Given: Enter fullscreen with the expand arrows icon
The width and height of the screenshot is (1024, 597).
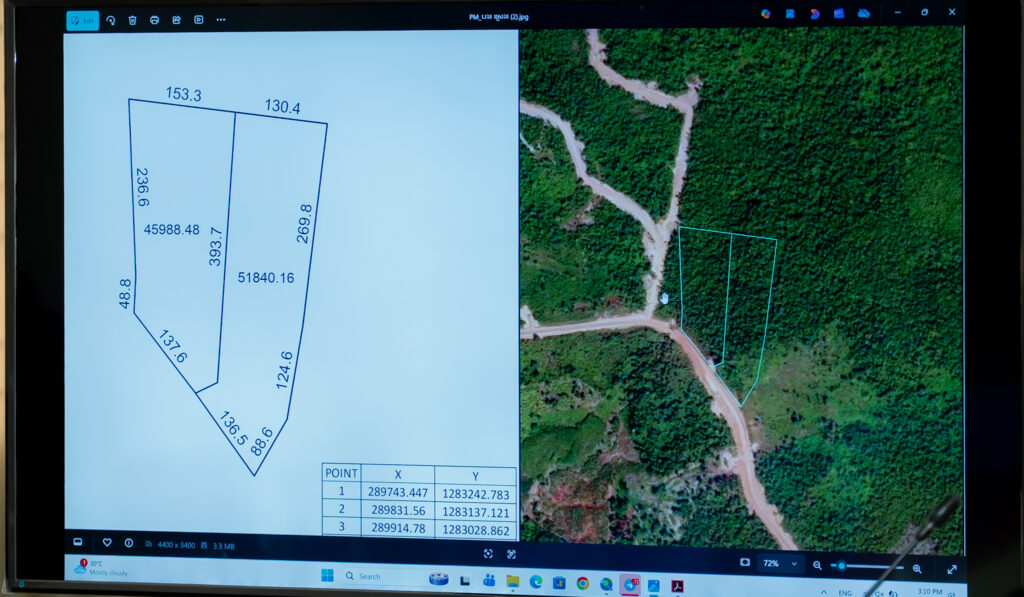Looking at the screenshot, I should 951,569.
